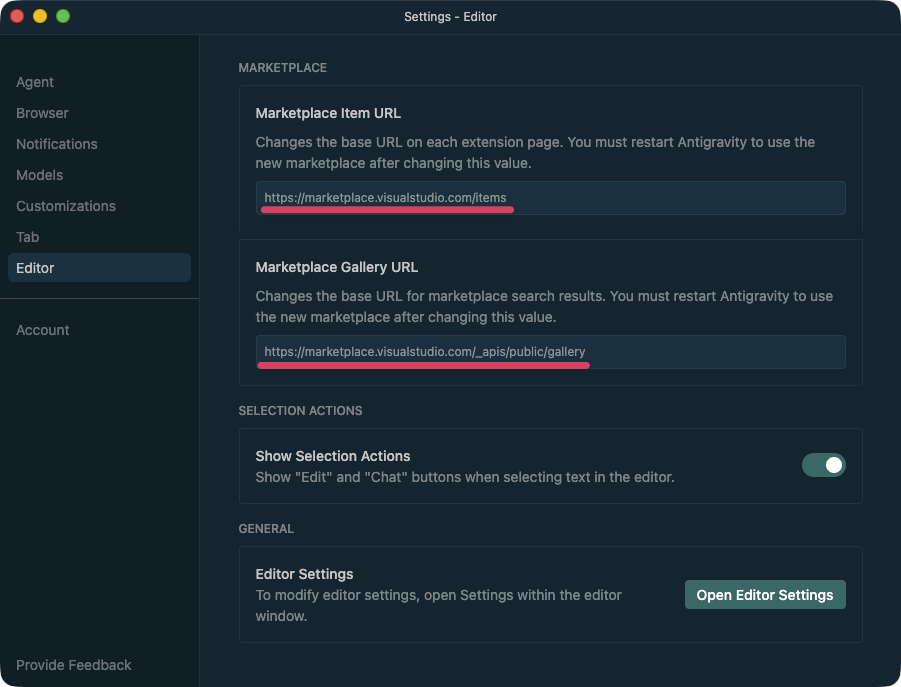Select the Tab settings section

pyautogui.click(x=27, y=237)
